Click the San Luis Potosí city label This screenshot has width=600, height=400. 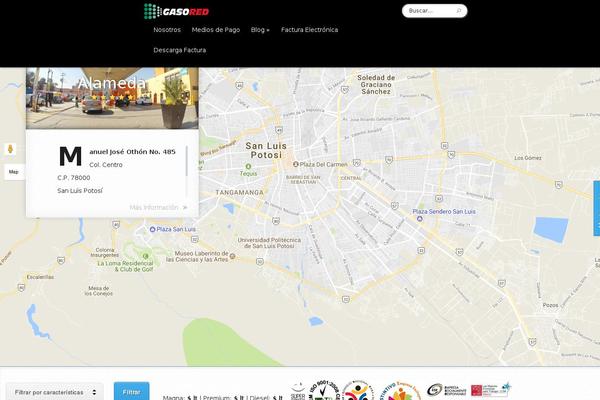(x=266, y=150)
